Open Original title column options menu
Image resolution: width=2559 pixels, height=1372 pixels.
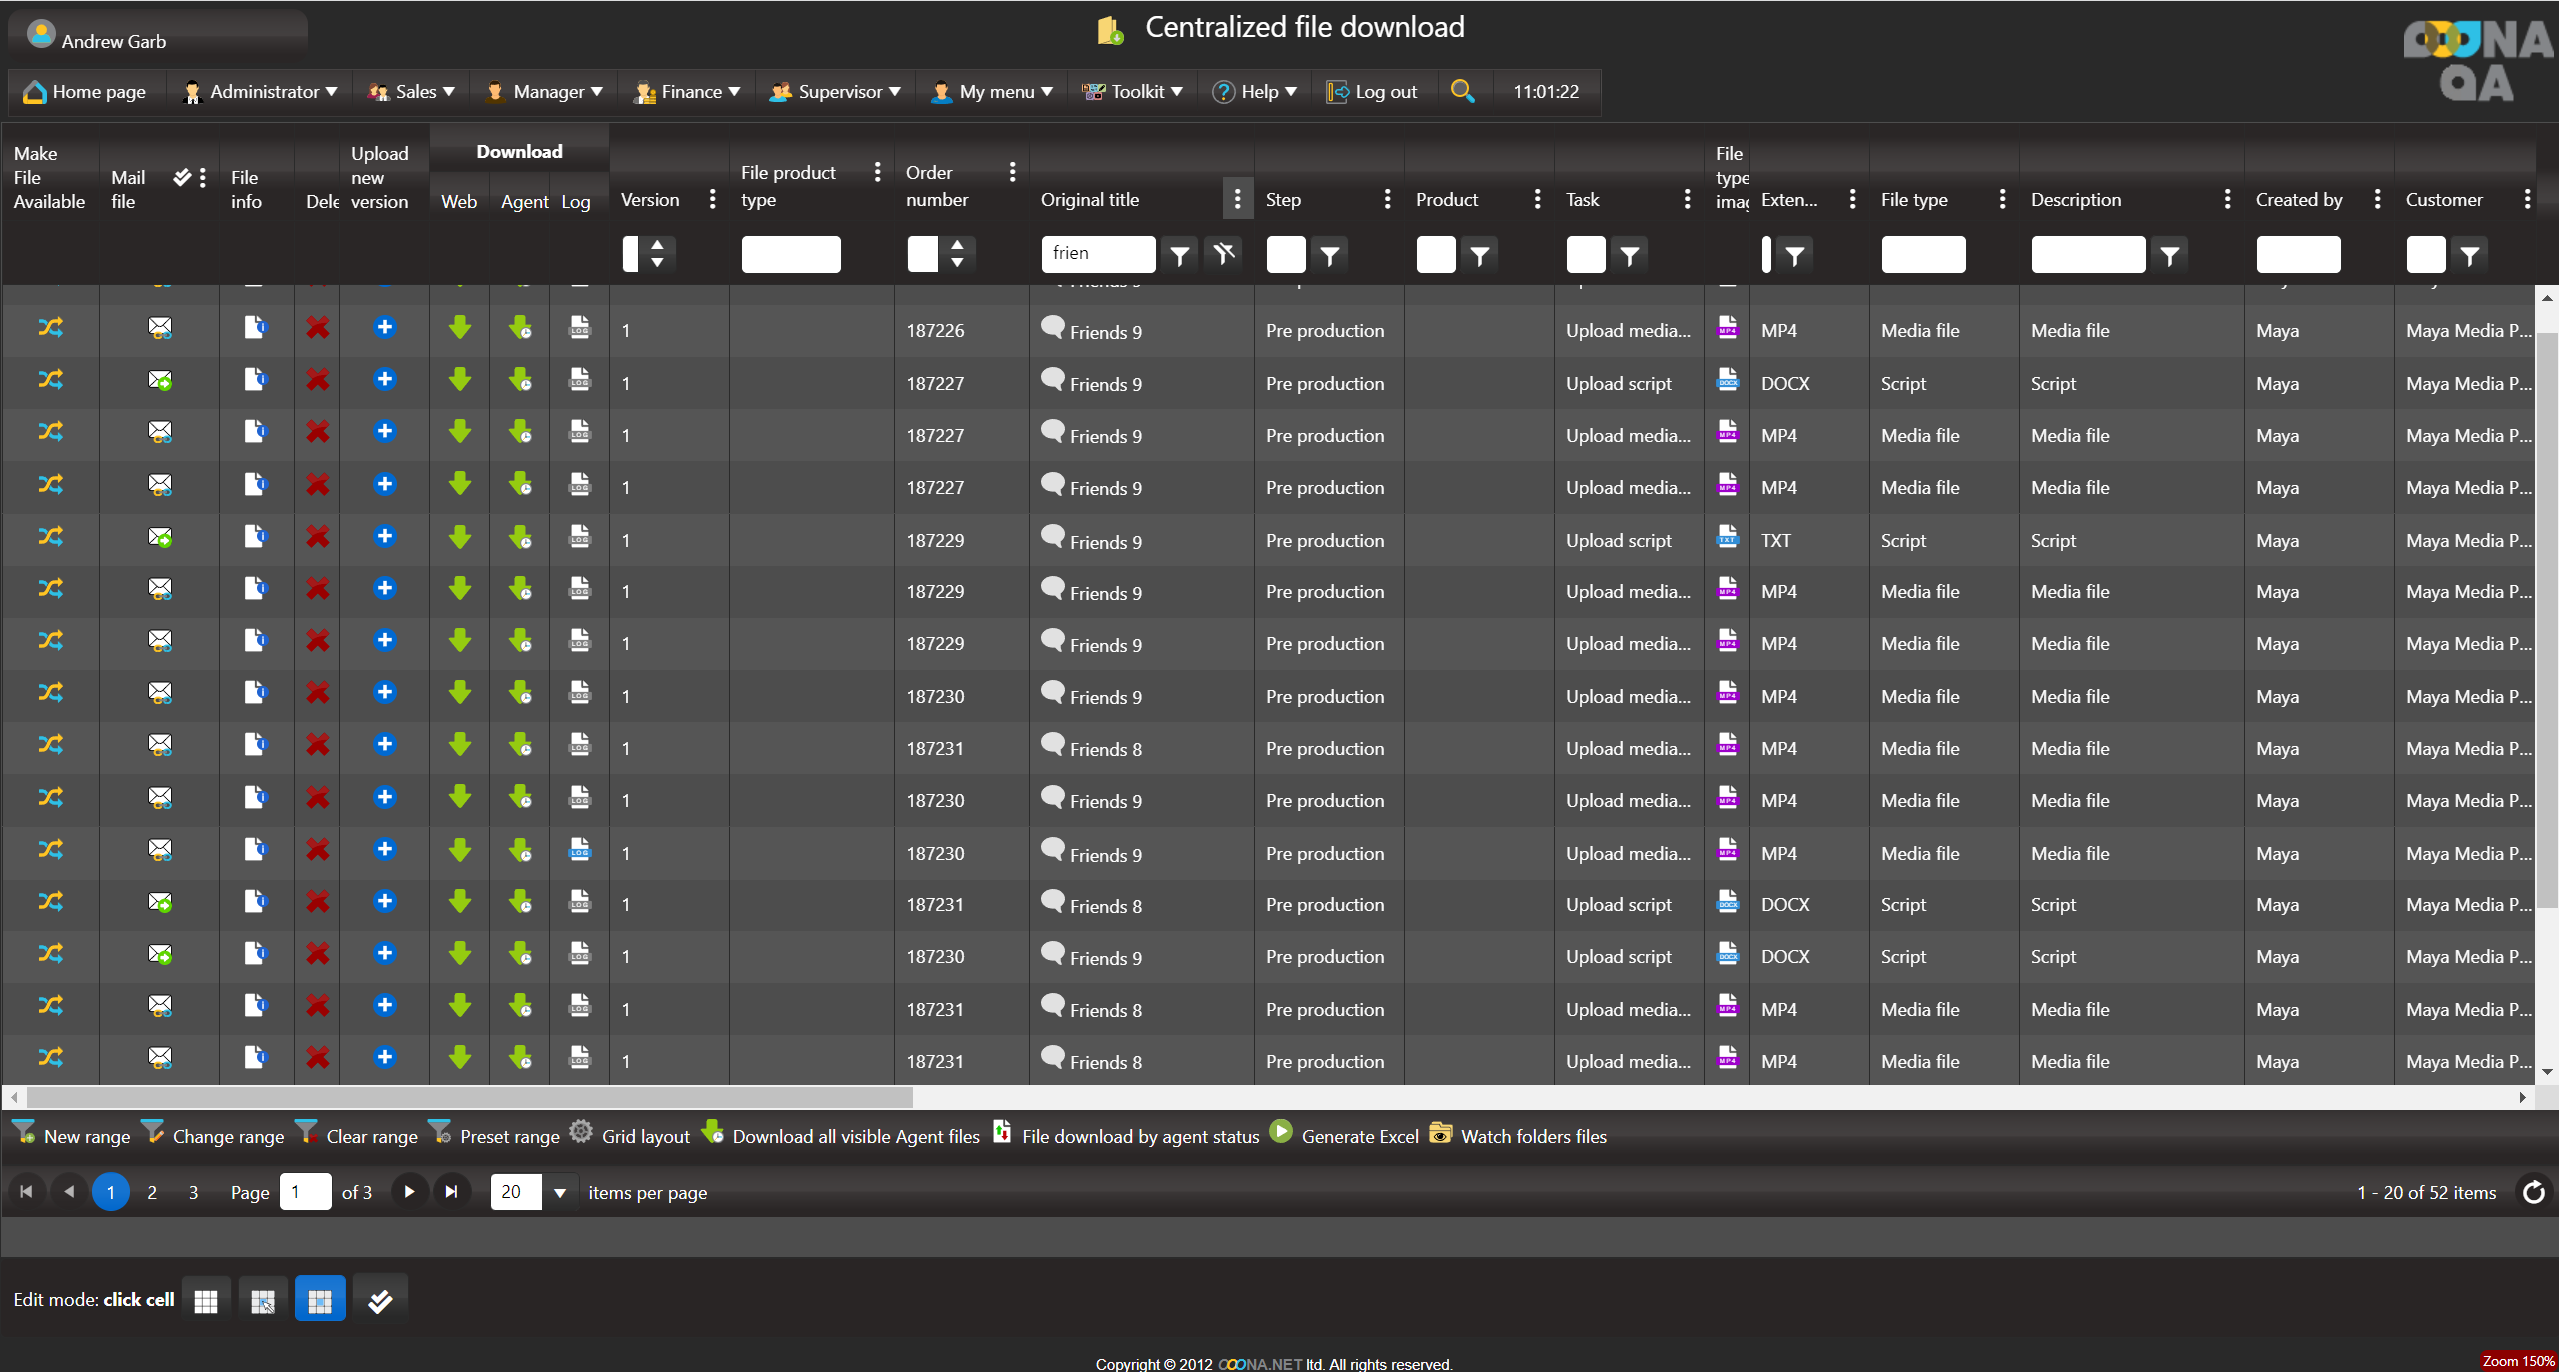pyautogui.click(x=1237, y=199)
